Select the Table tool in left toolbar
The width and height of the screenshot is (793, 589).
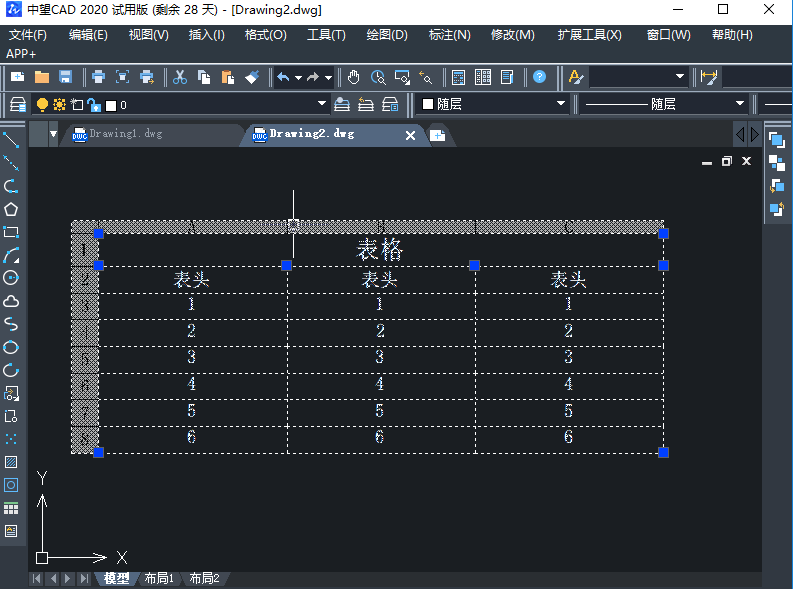(x=11, y=508)
